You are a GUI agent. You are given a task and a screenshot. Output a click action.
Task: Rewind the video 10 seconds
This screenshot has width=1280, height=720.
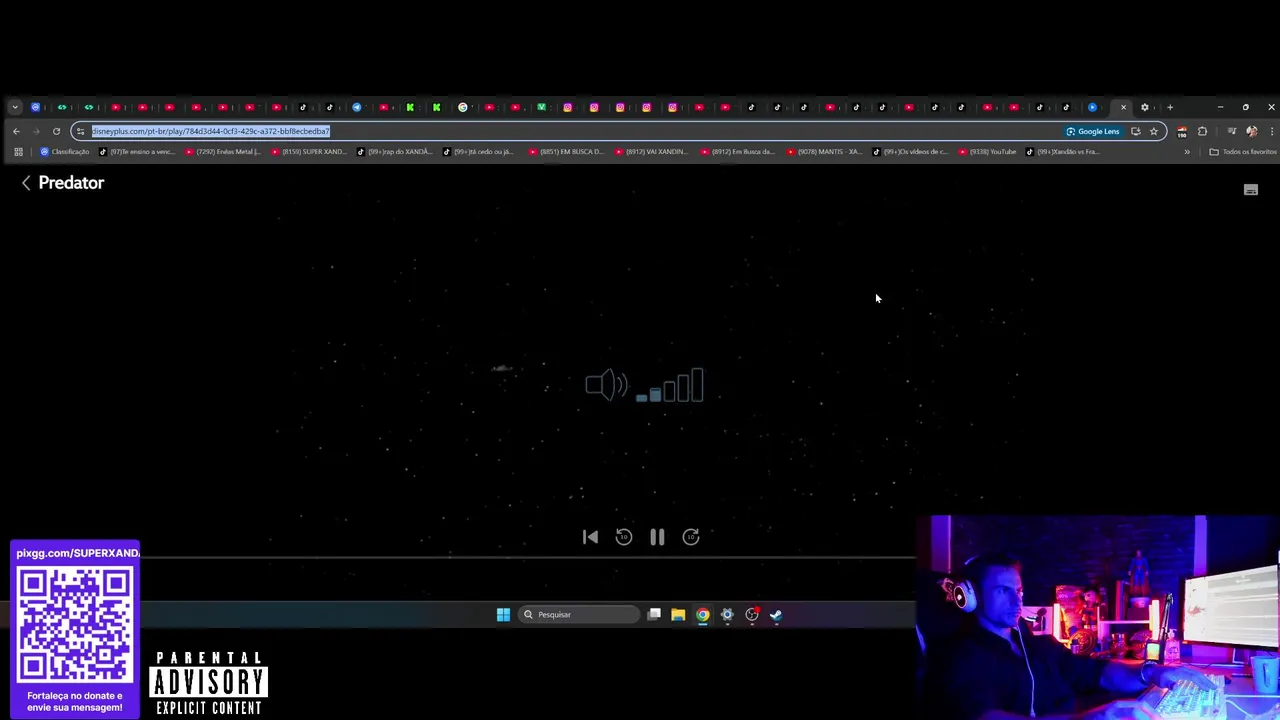click(x=624, y=537)
